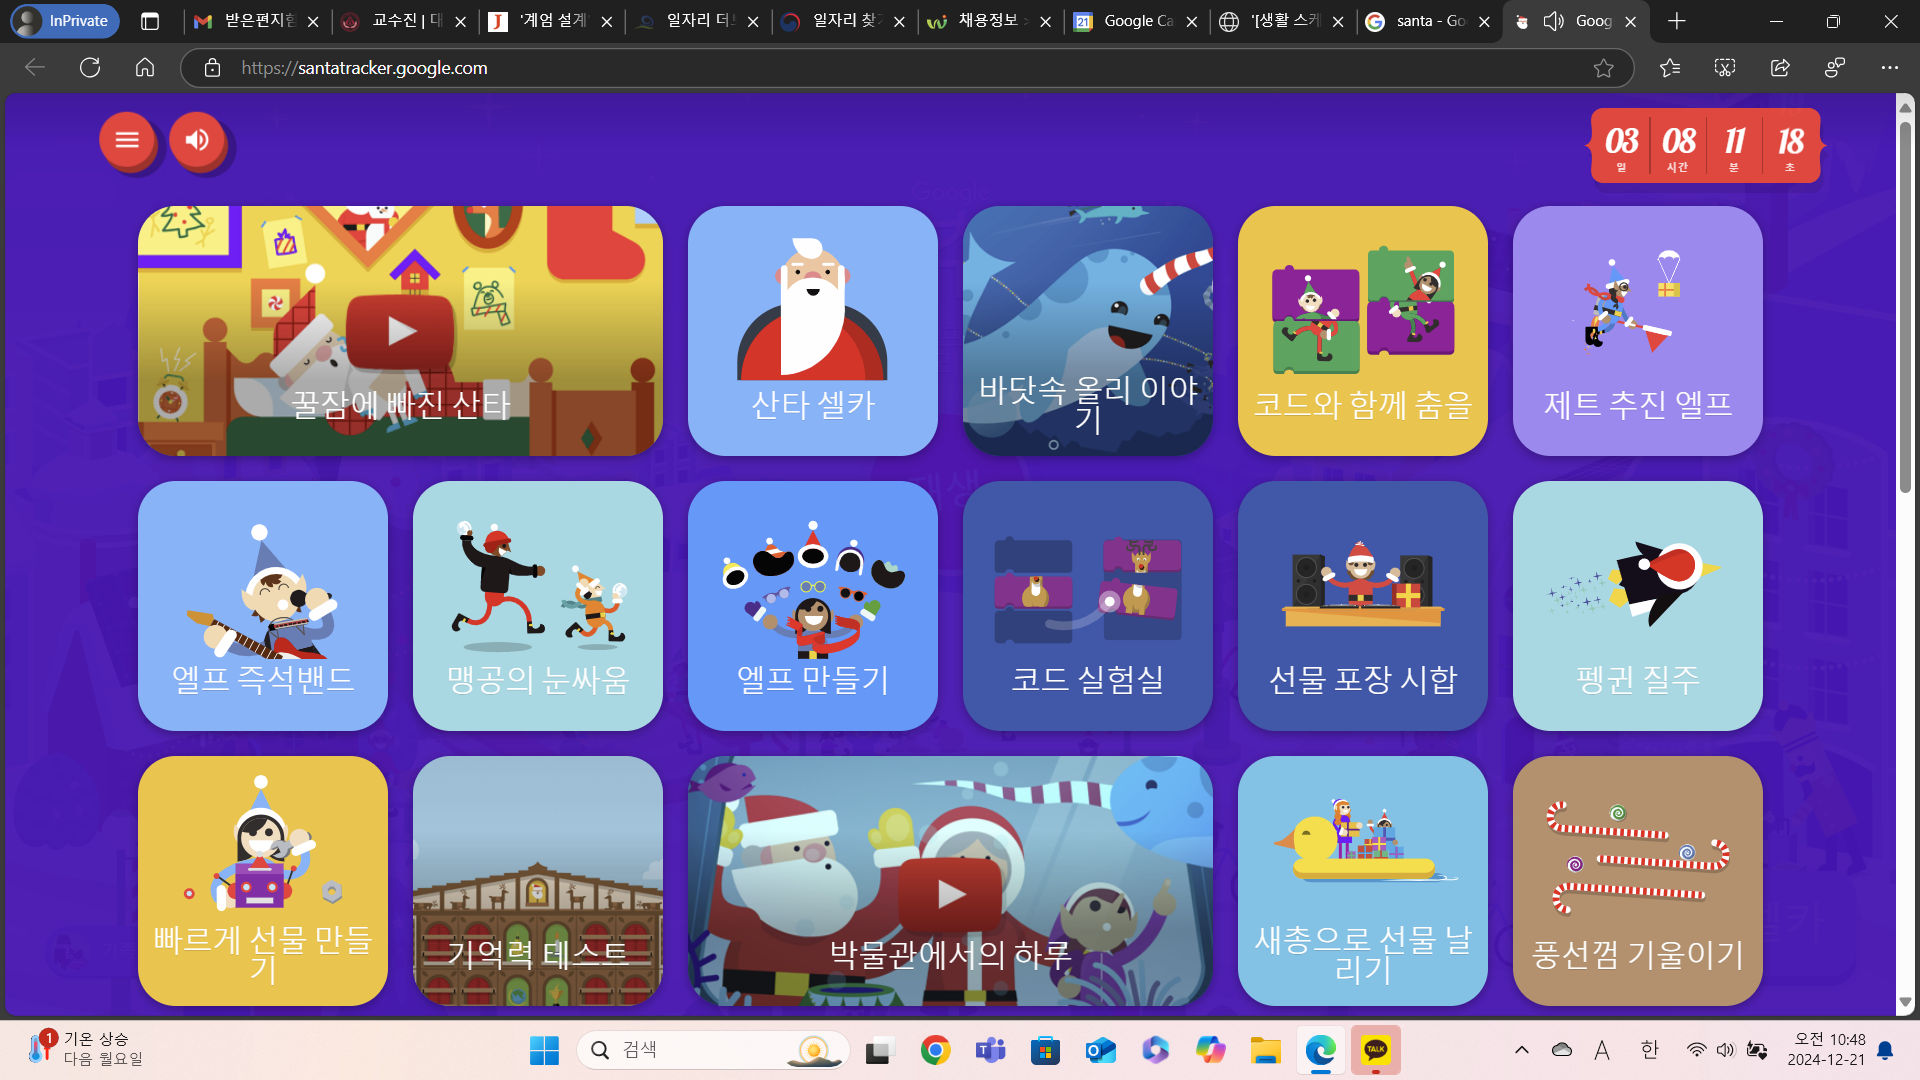Viewport: 1920px width, 1080px height.
Task: Open the 코드 실험실 game
Action: 1087,606
